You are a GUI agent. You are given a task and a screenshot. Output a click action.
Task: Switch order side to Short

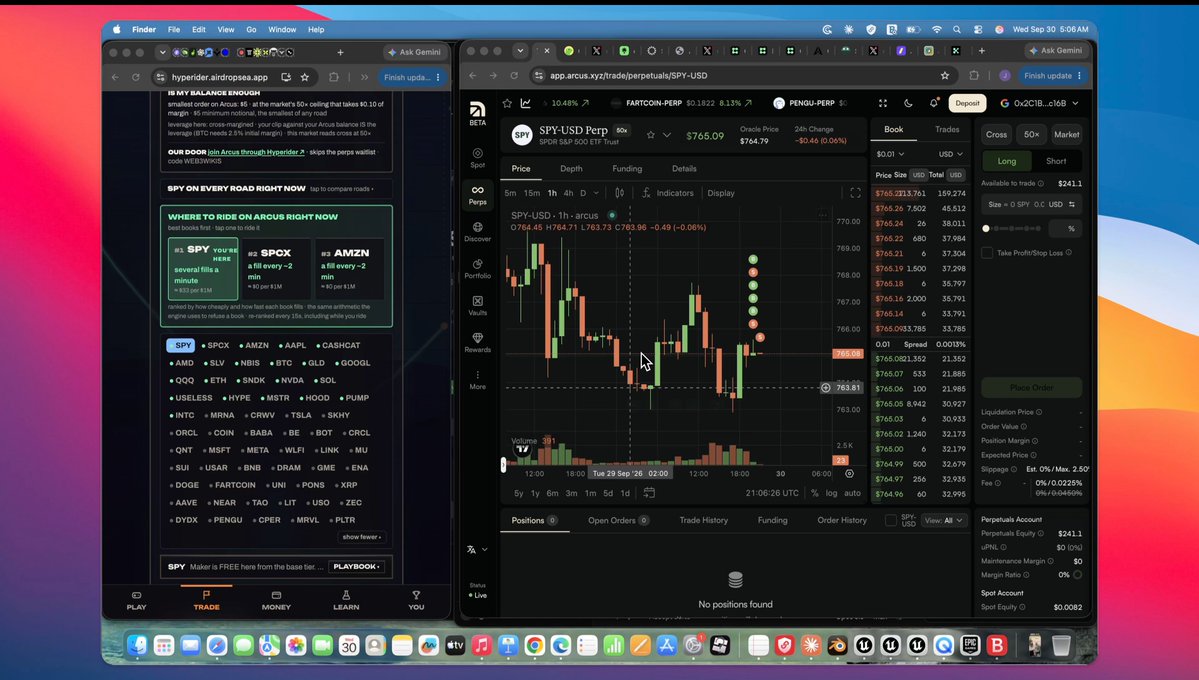click(x=1056, y=161)
